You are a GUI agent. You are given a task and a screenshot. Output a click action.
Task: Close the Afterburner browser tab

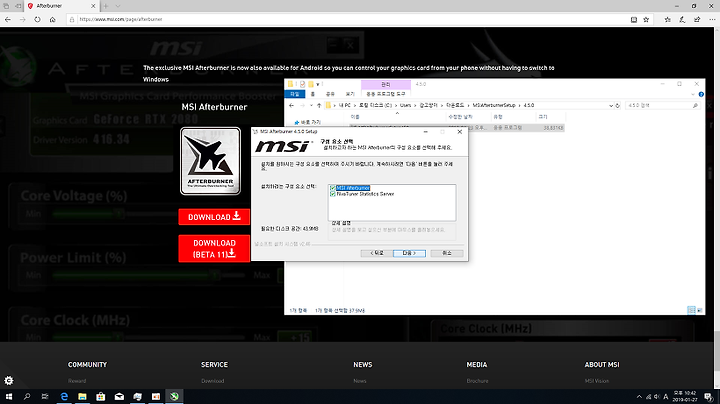pyautogui.click(x=93, y=6)
